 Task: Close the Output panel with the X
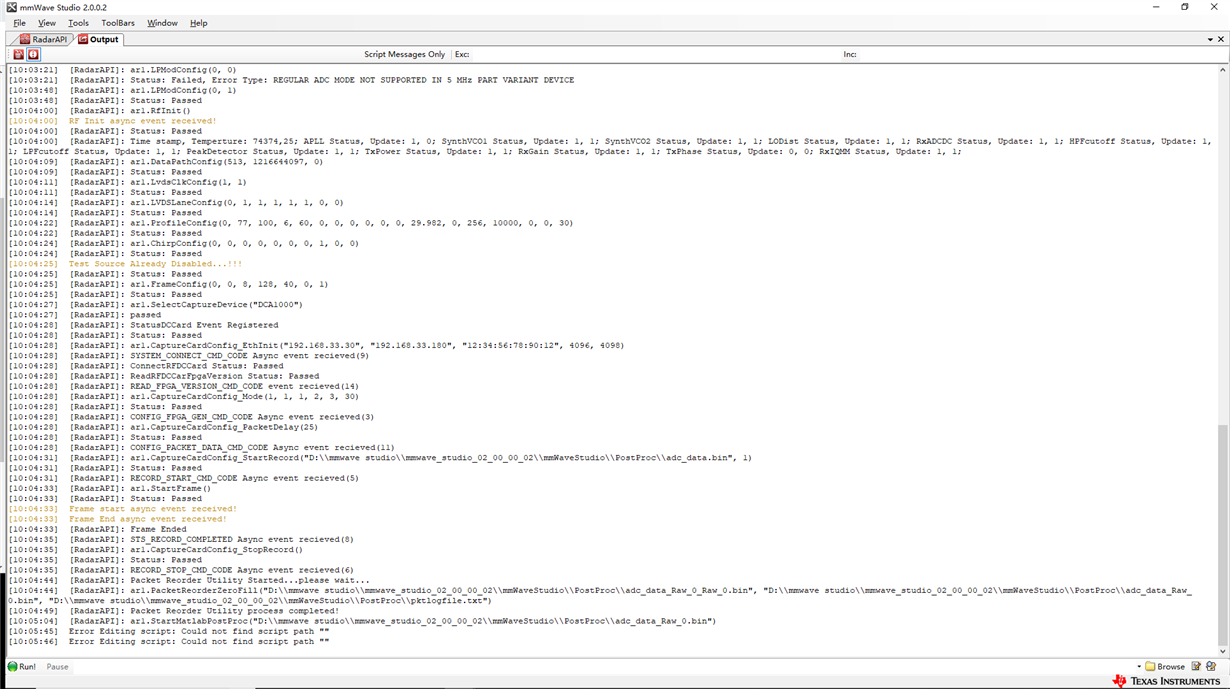pyautogui.click(x=1221, y=40)
